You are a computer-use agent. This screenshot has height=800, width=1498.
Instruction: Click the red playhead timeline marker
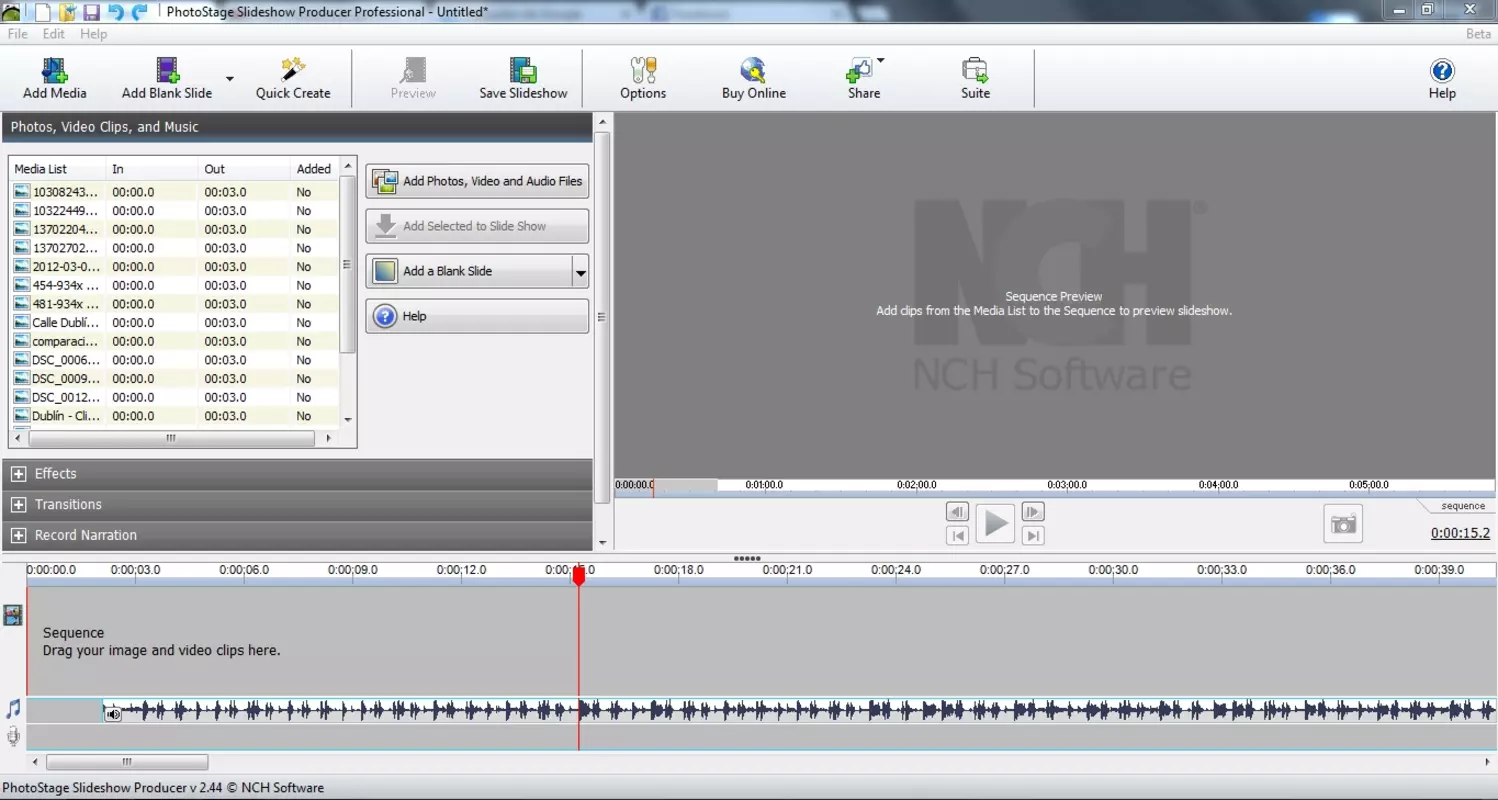(x=578, y=575)
